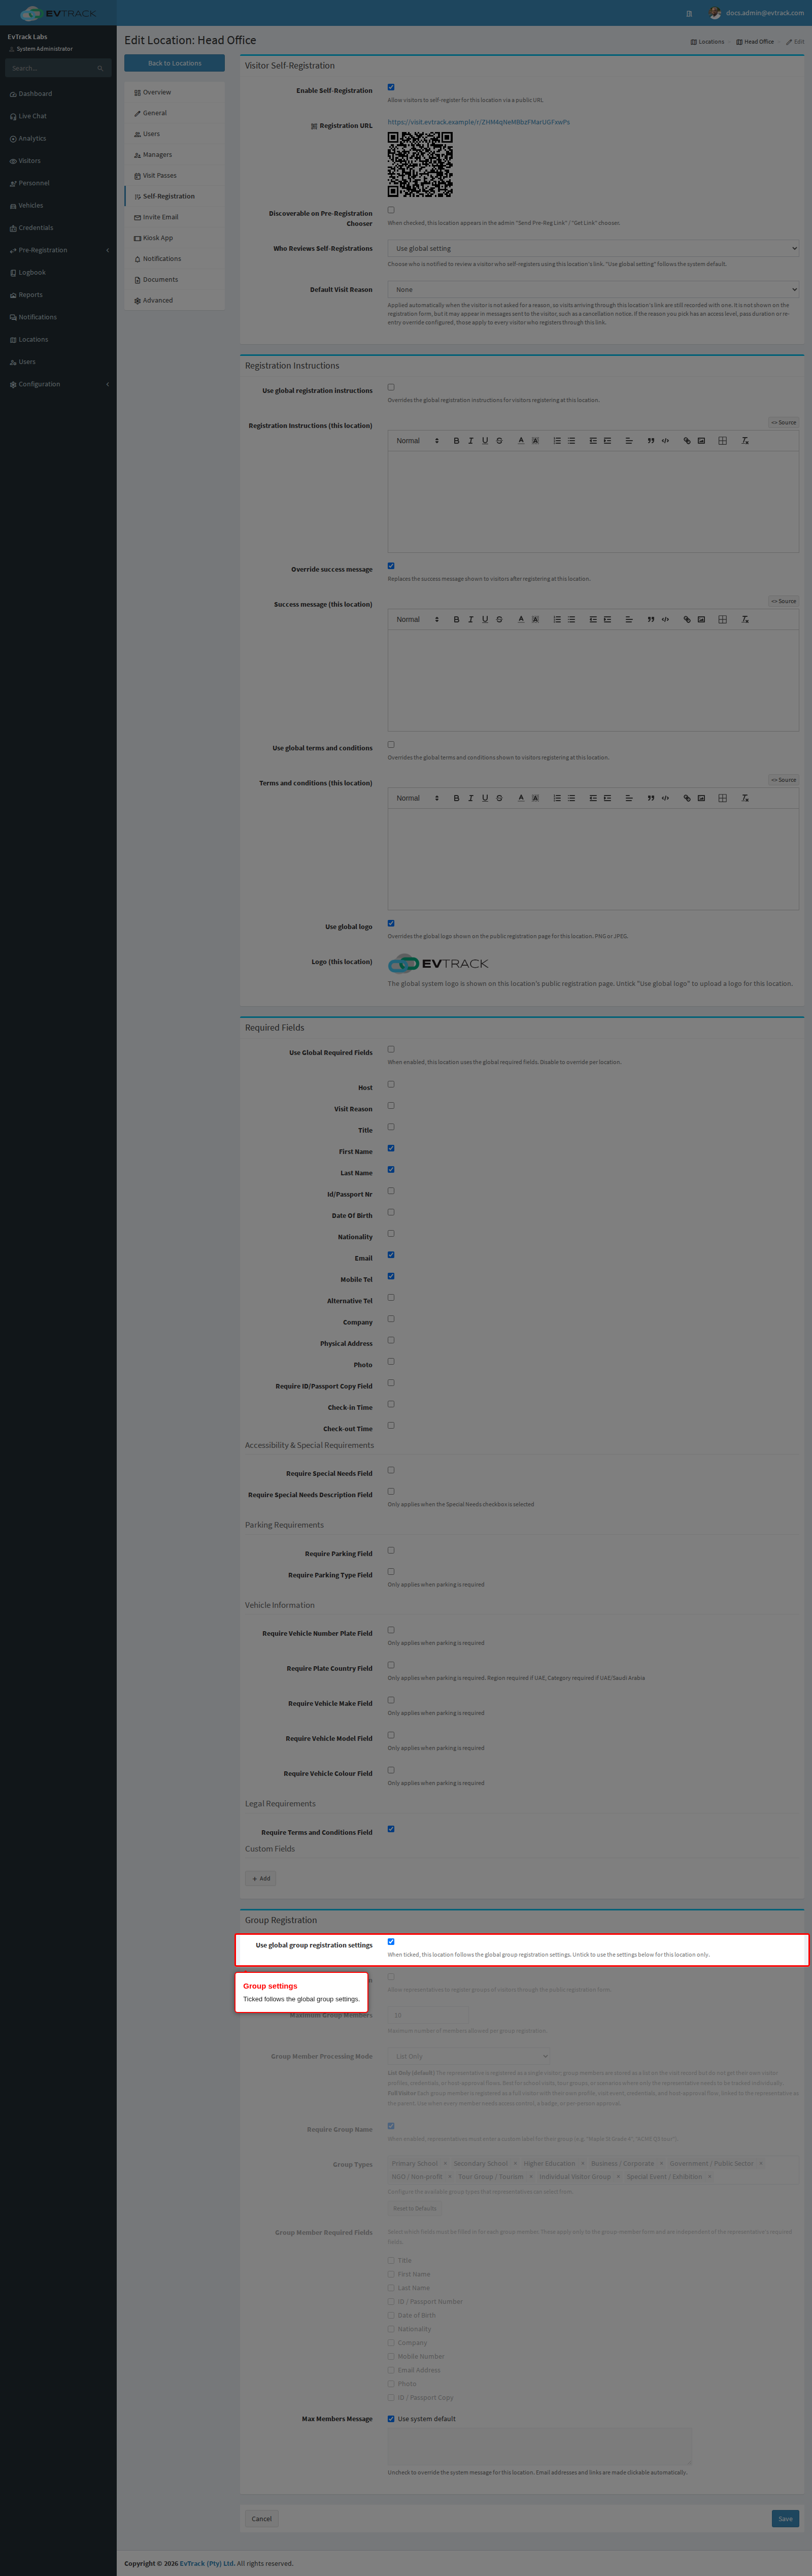
Task: Uncheck Override success message
Action: tap(391, 567)
